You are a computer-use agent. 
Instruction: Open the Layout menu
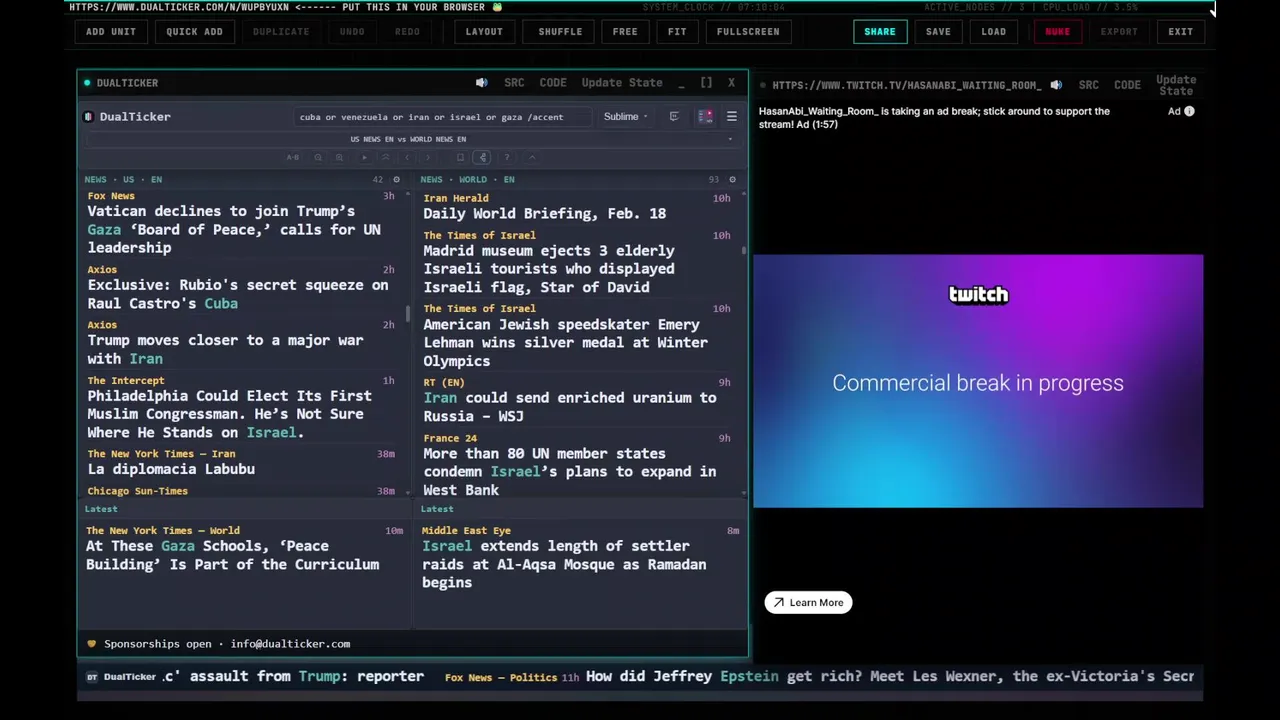click(484, 31)
